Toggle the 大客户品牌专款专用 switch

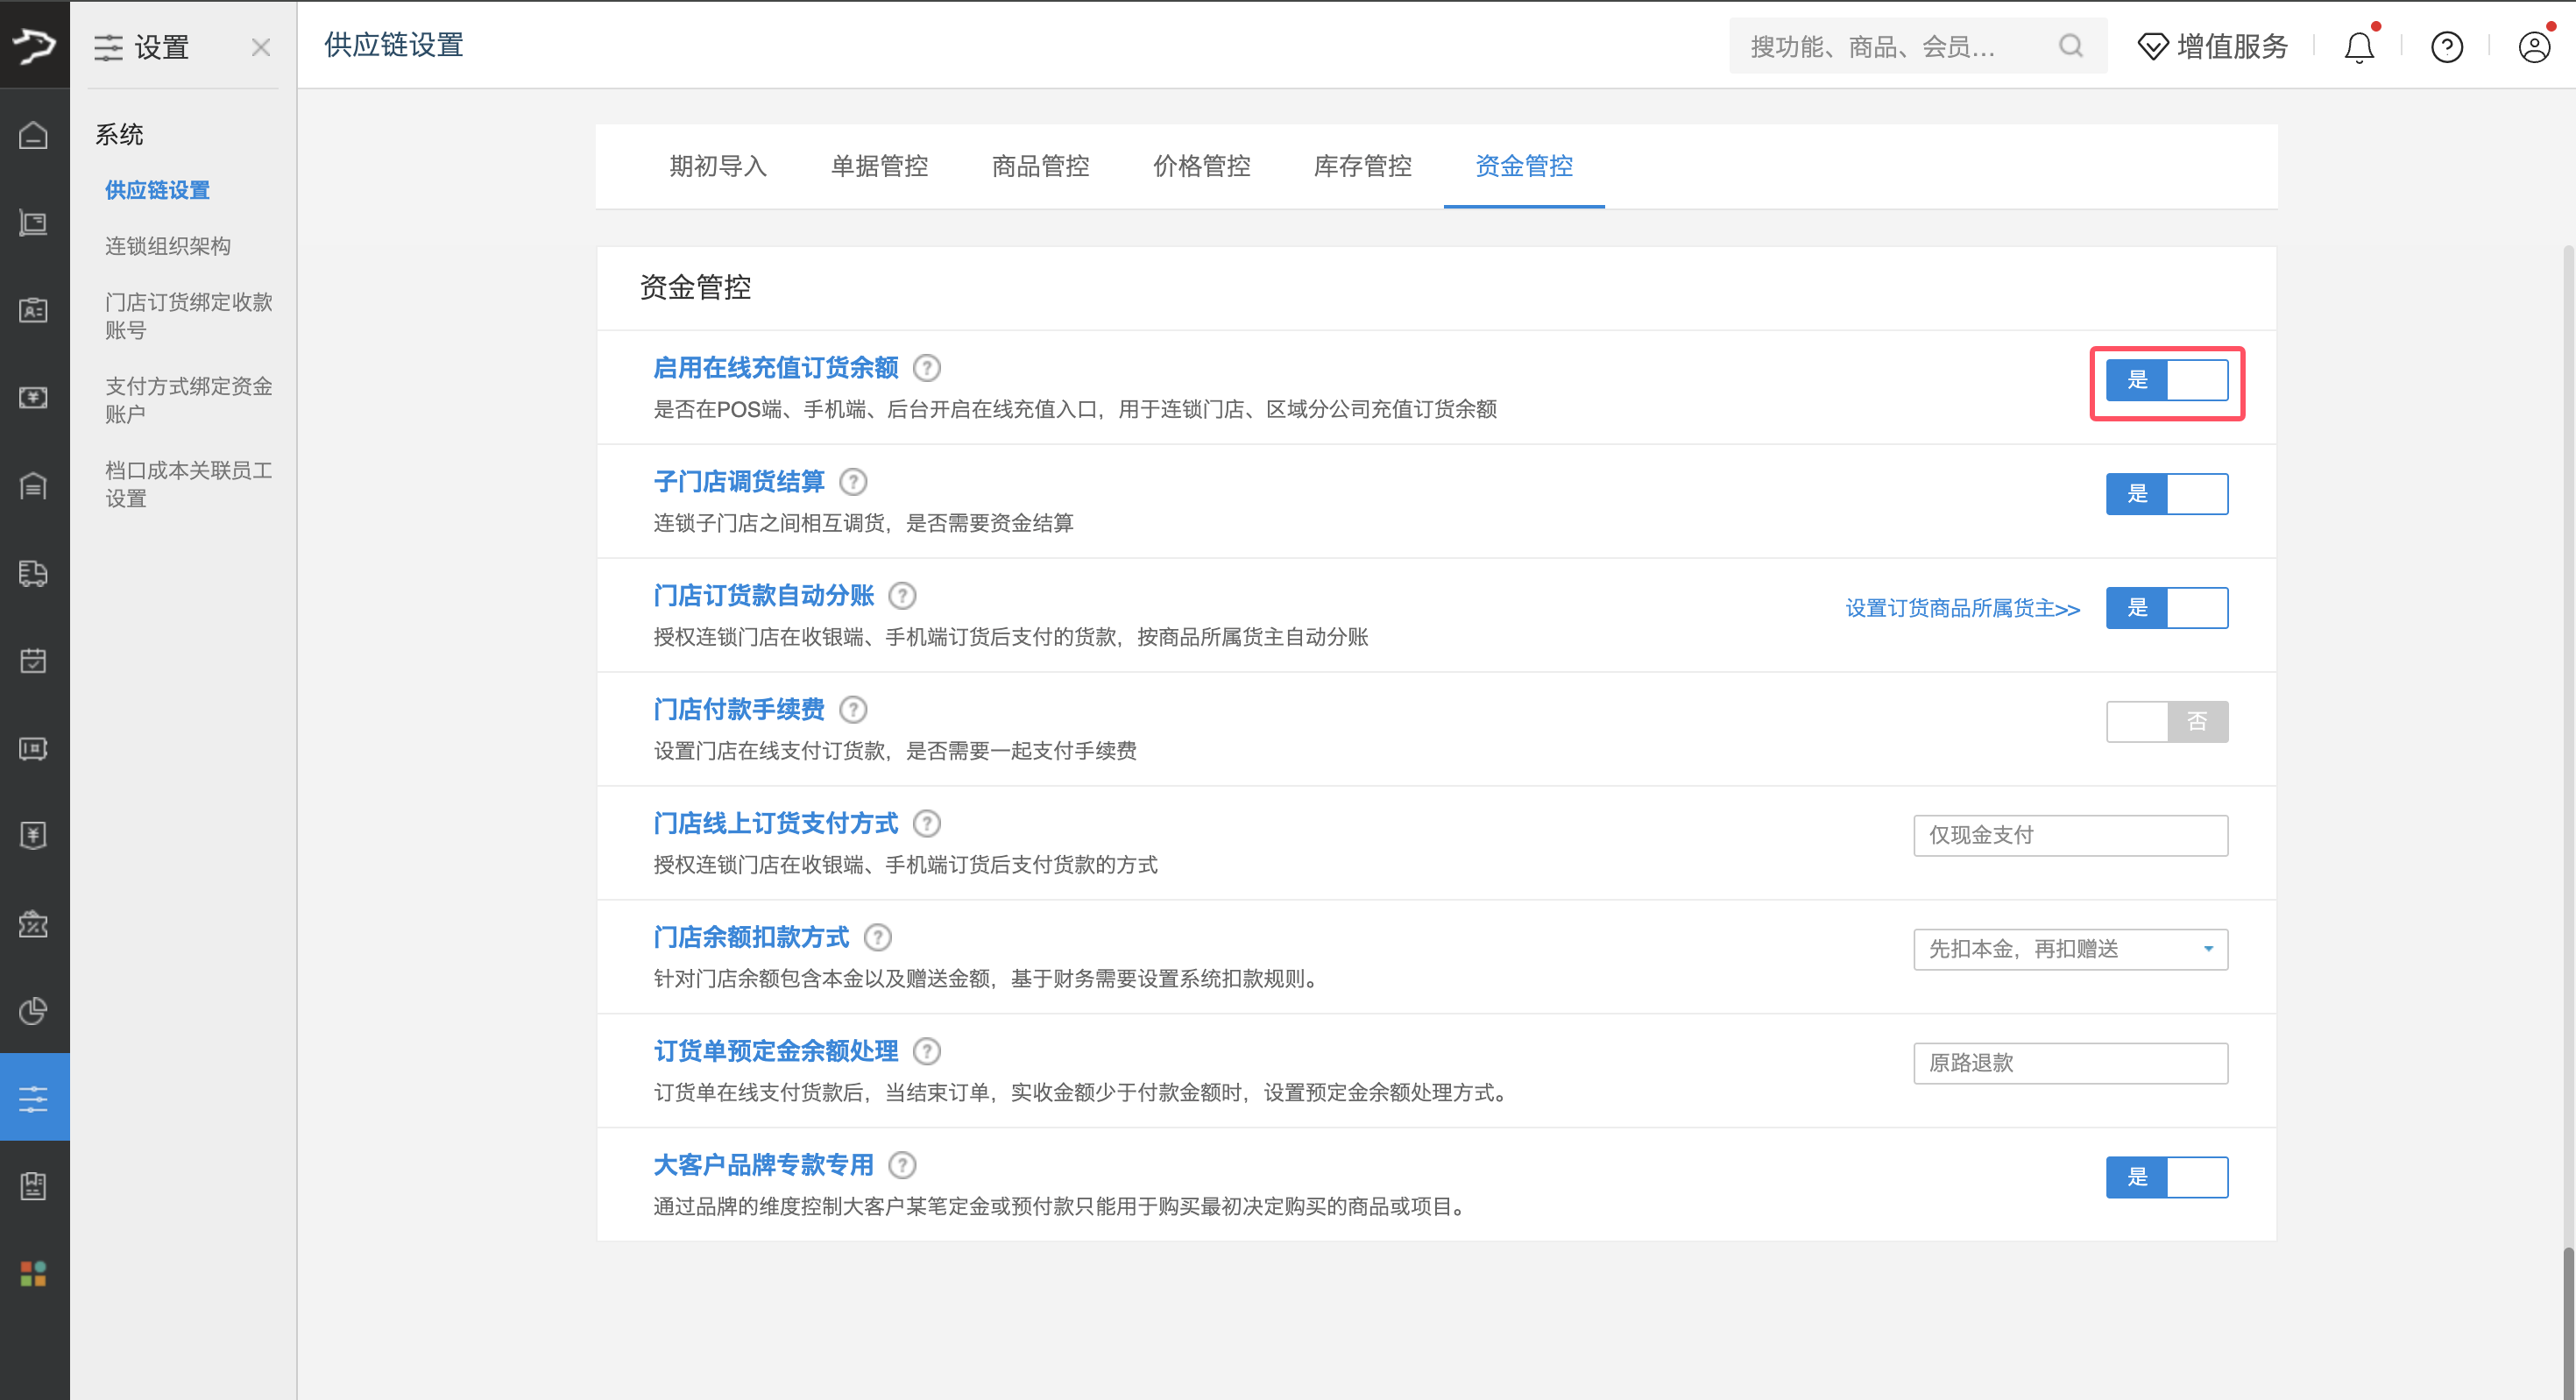click(x=2167, y=1178)
